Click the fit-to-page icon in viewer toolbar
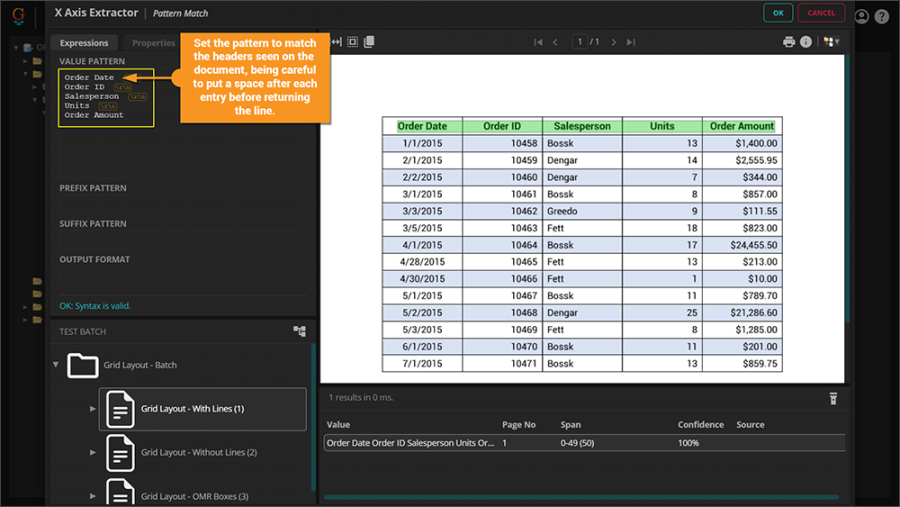The width and height of the screenshot is (900, 507). pos(353,42)
